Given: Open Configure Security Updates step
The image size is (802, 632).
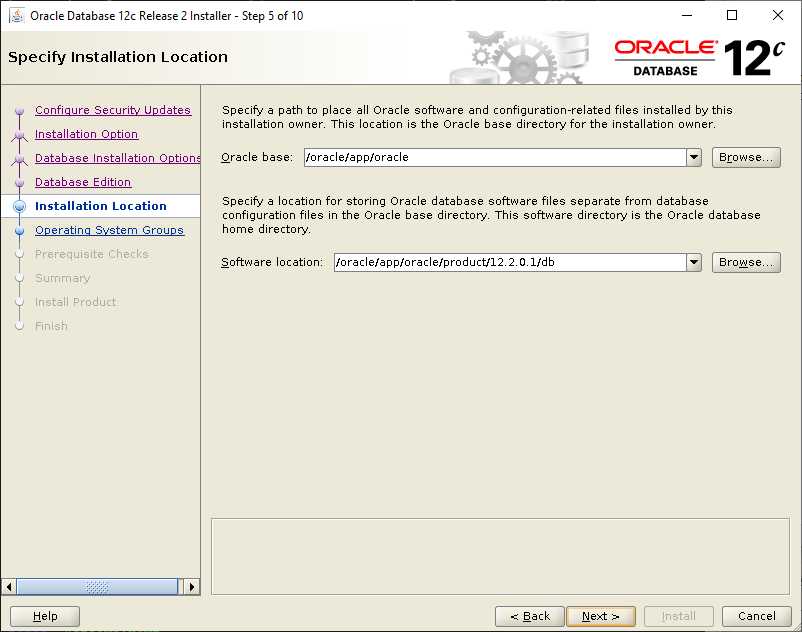Looking at the screenshot, I should [113, 110].
